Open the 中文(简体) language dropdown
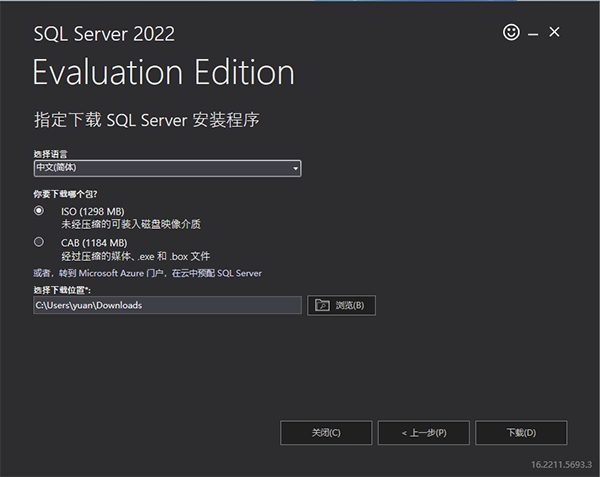The height and width of the screenshot is (477, 600). point(168,168)
